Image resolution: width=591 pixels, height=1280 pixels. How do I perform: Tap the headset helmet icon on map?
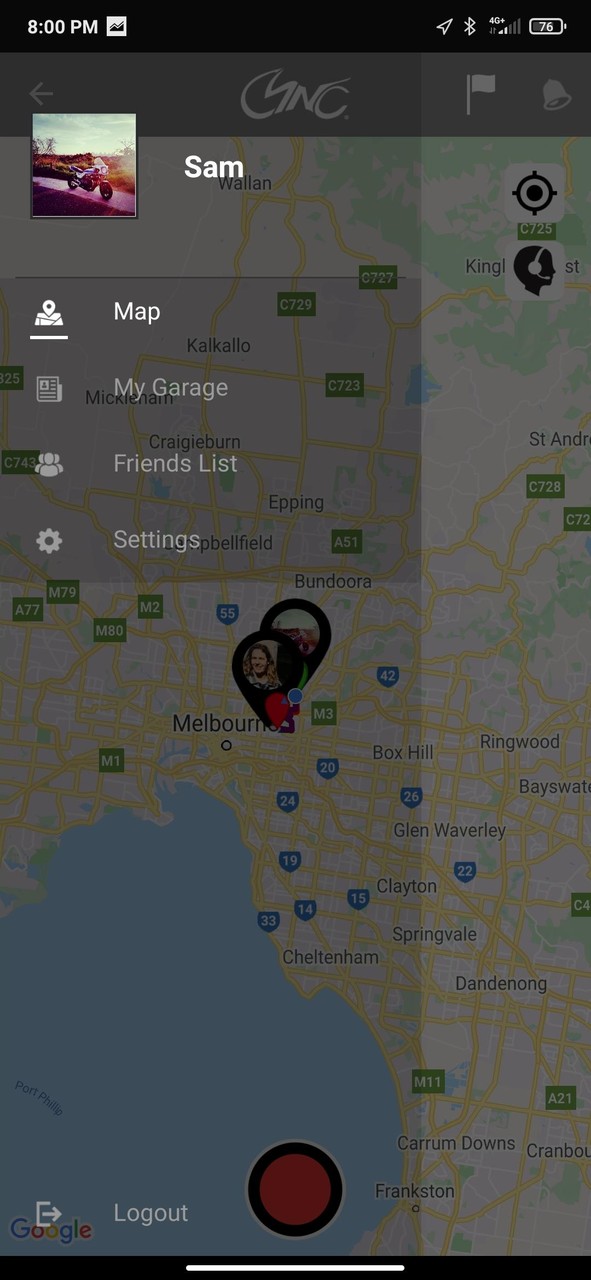click(534, 269)
